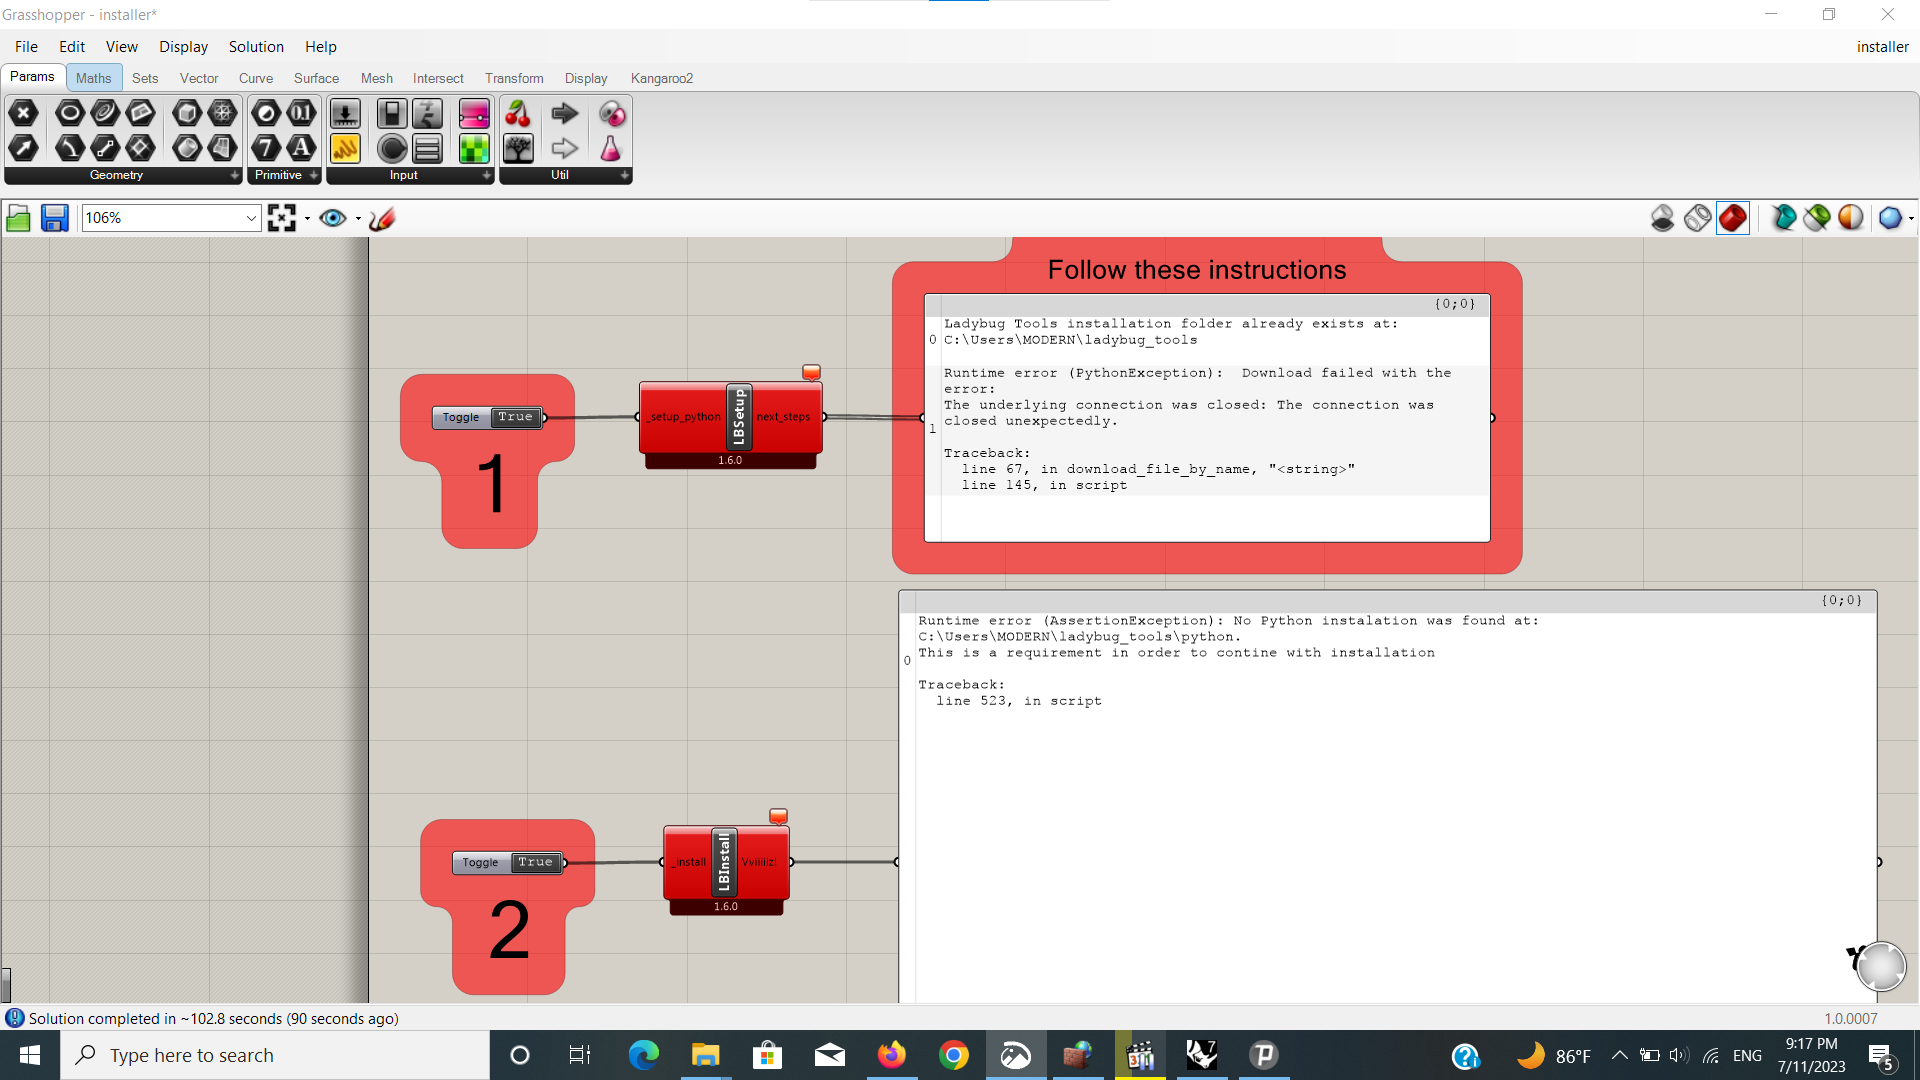Click the installer document name button

1882,47
